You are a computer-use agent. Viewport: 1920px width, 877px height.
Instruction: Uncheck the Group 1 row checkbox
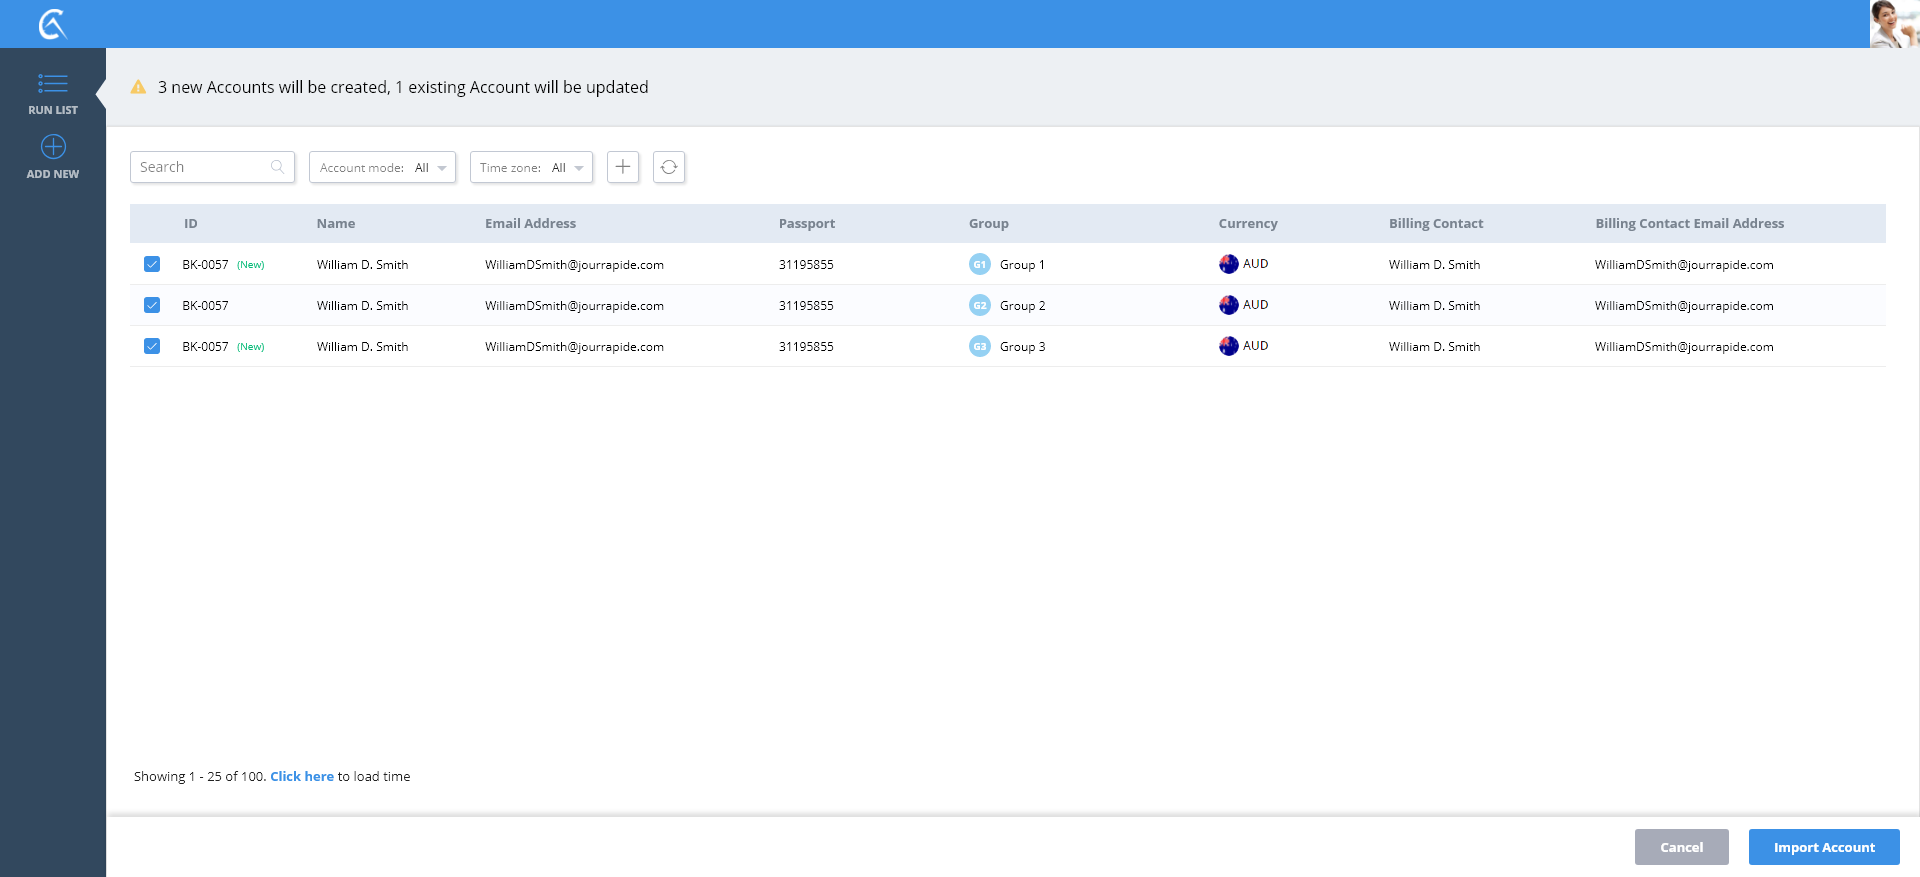tap(152, 265)
